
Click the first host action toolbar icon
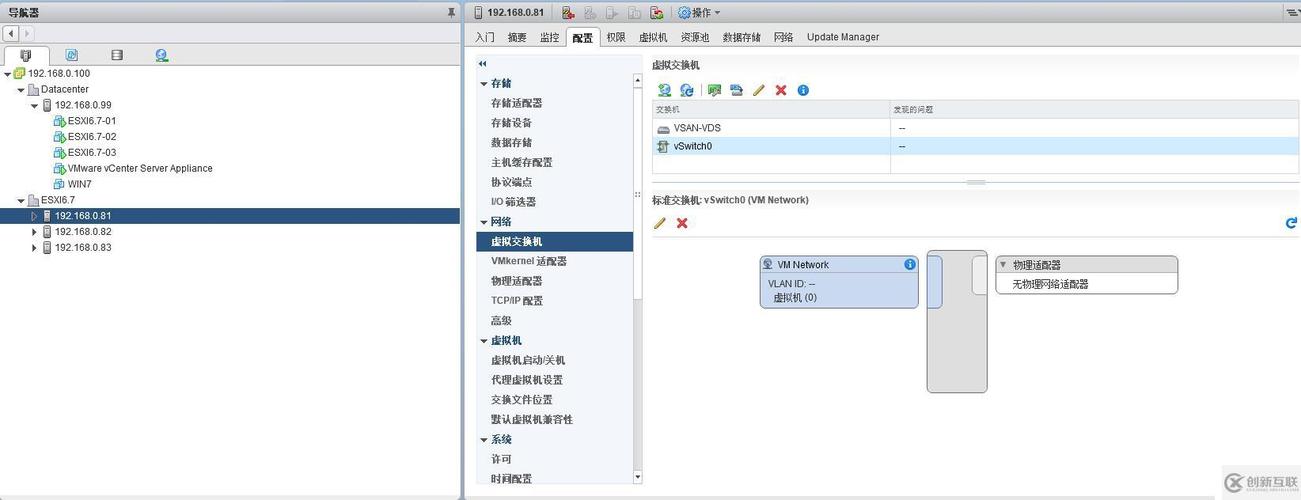(x=568, y=12)
